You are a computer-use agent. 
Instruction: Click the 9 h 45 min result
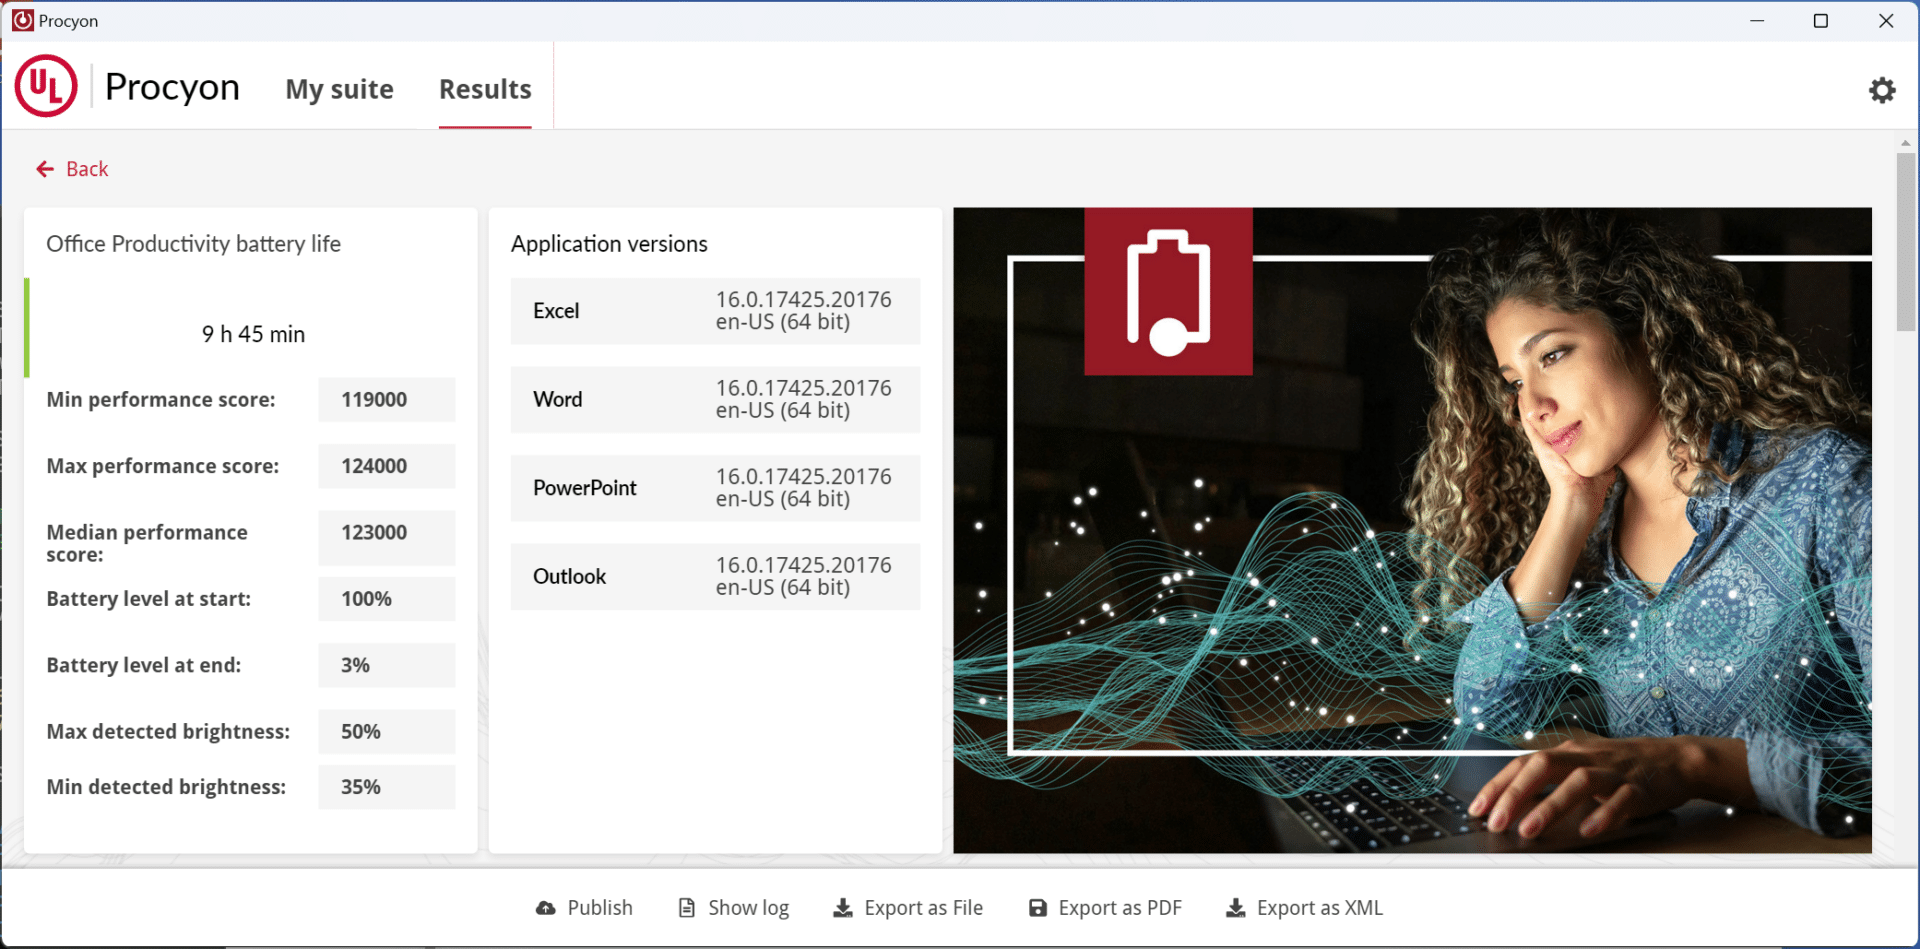[253, 334]
